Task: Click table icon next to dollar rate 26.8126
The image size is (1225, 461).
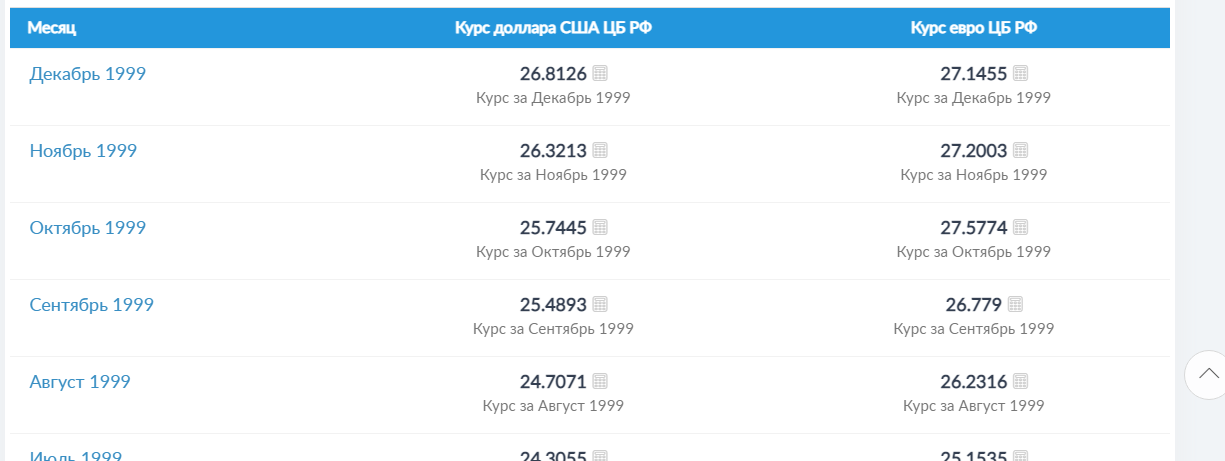Action: tap(600, 73)
